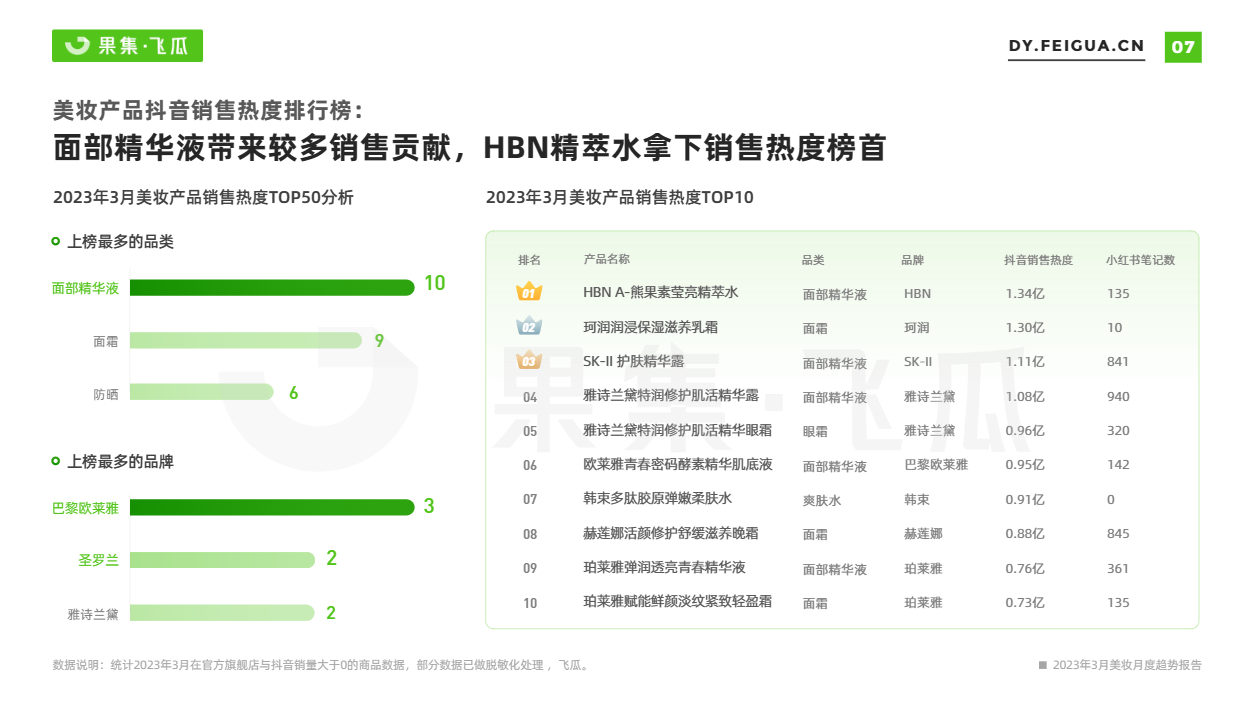The image size is (1250, 703).
Task: Select the 巴黎欧莱雅 bar in the brand chart
Action: coord(272,507)
